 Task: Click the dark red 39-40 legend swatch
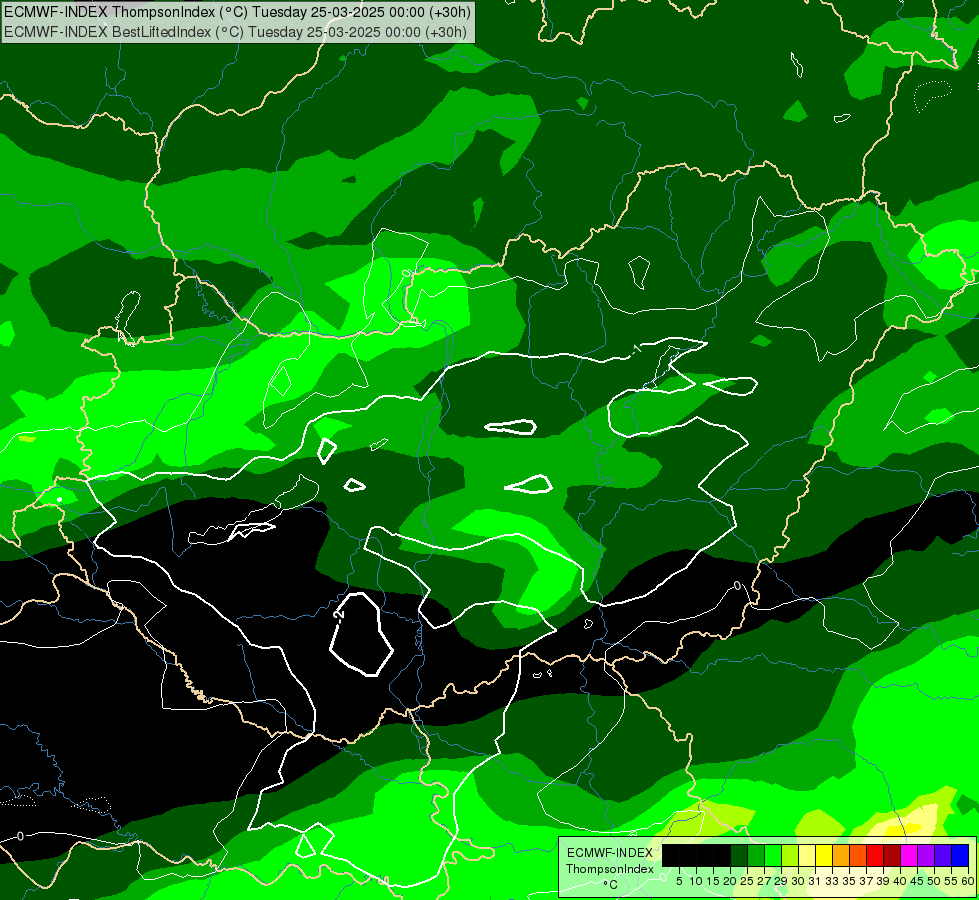click(892, 855)
